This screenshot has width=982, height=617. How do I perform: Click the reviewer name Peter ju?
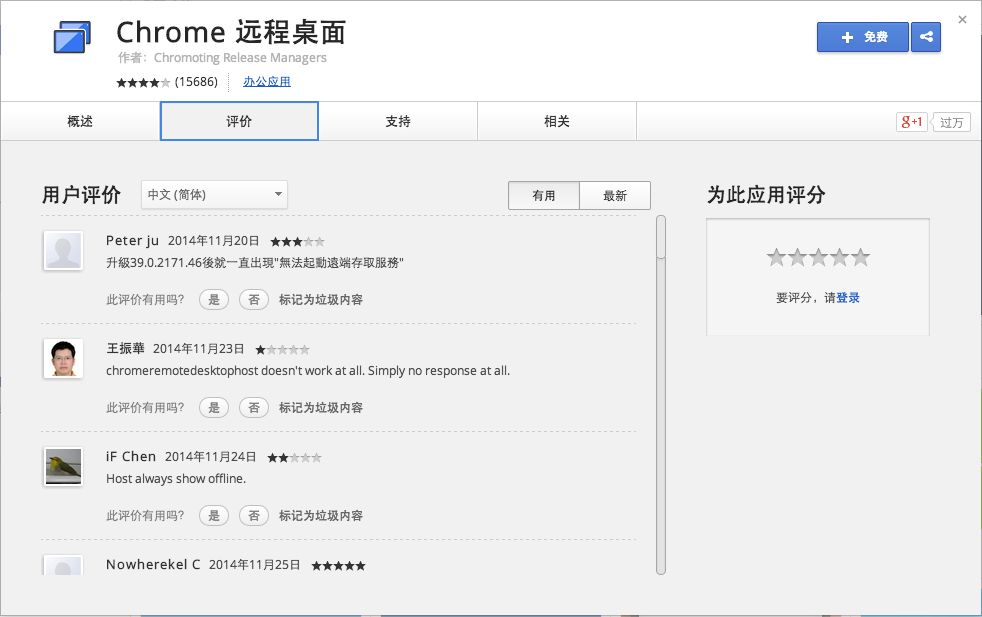132,241
